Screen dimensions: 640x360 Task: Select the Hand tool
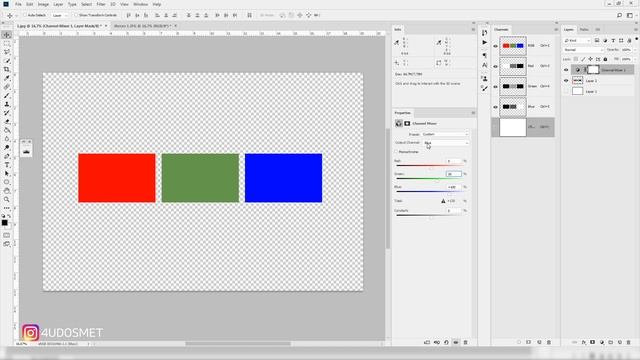pyautogui.click(x=7, y=191)
